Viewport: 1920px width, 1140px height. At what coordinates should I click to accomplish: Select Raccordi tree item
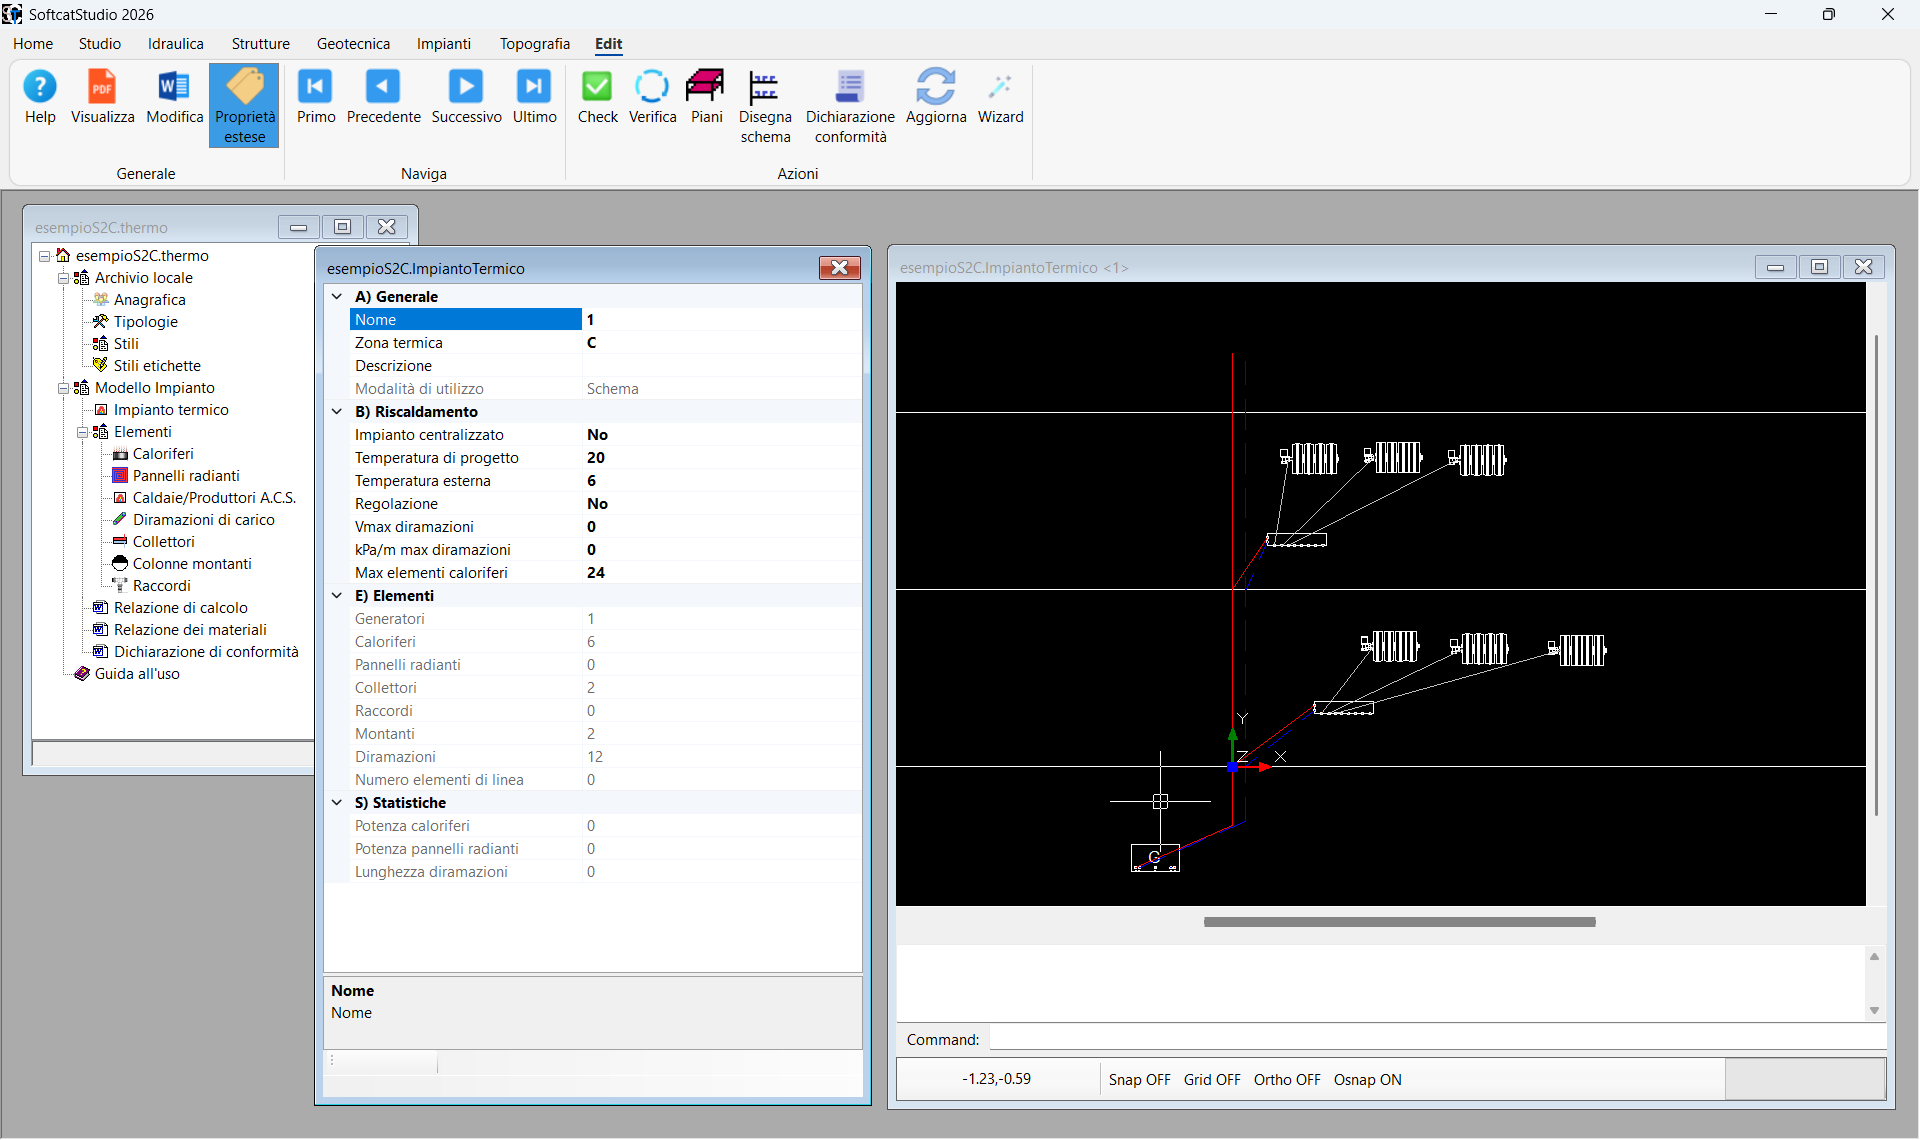point(161,586)
